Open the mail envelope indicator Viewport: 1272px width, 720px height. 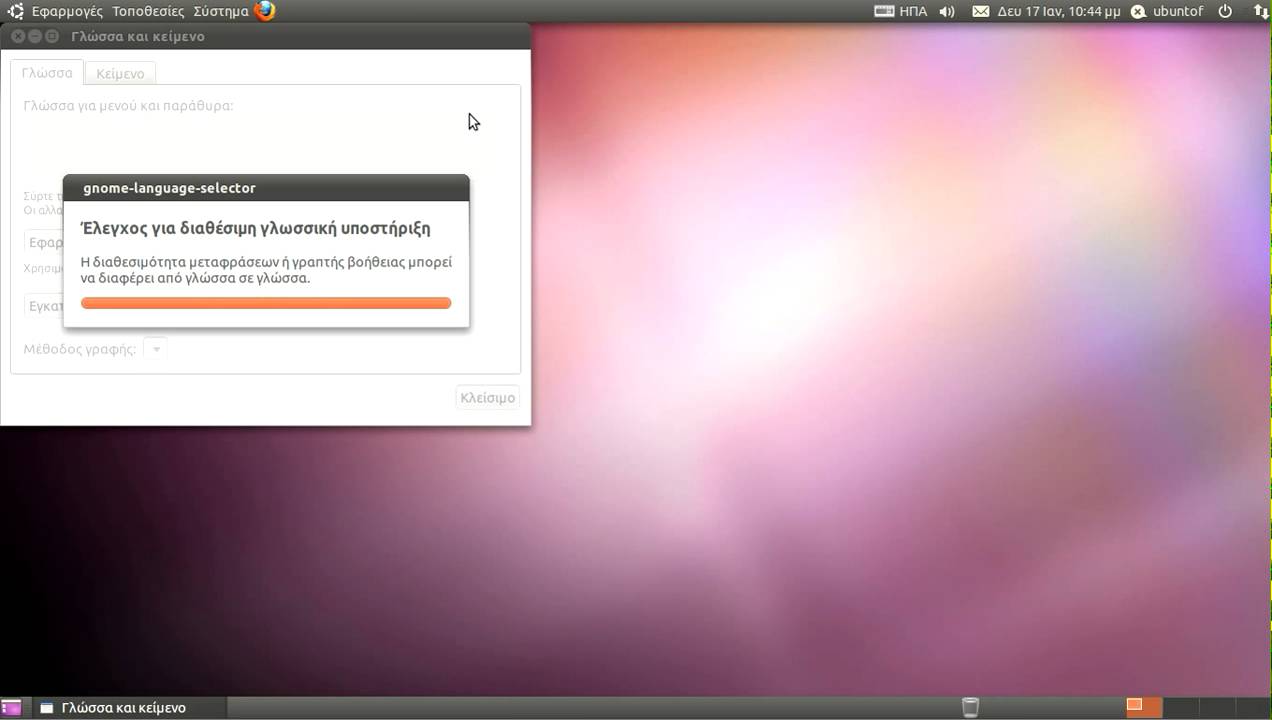(x=980, y=11)
